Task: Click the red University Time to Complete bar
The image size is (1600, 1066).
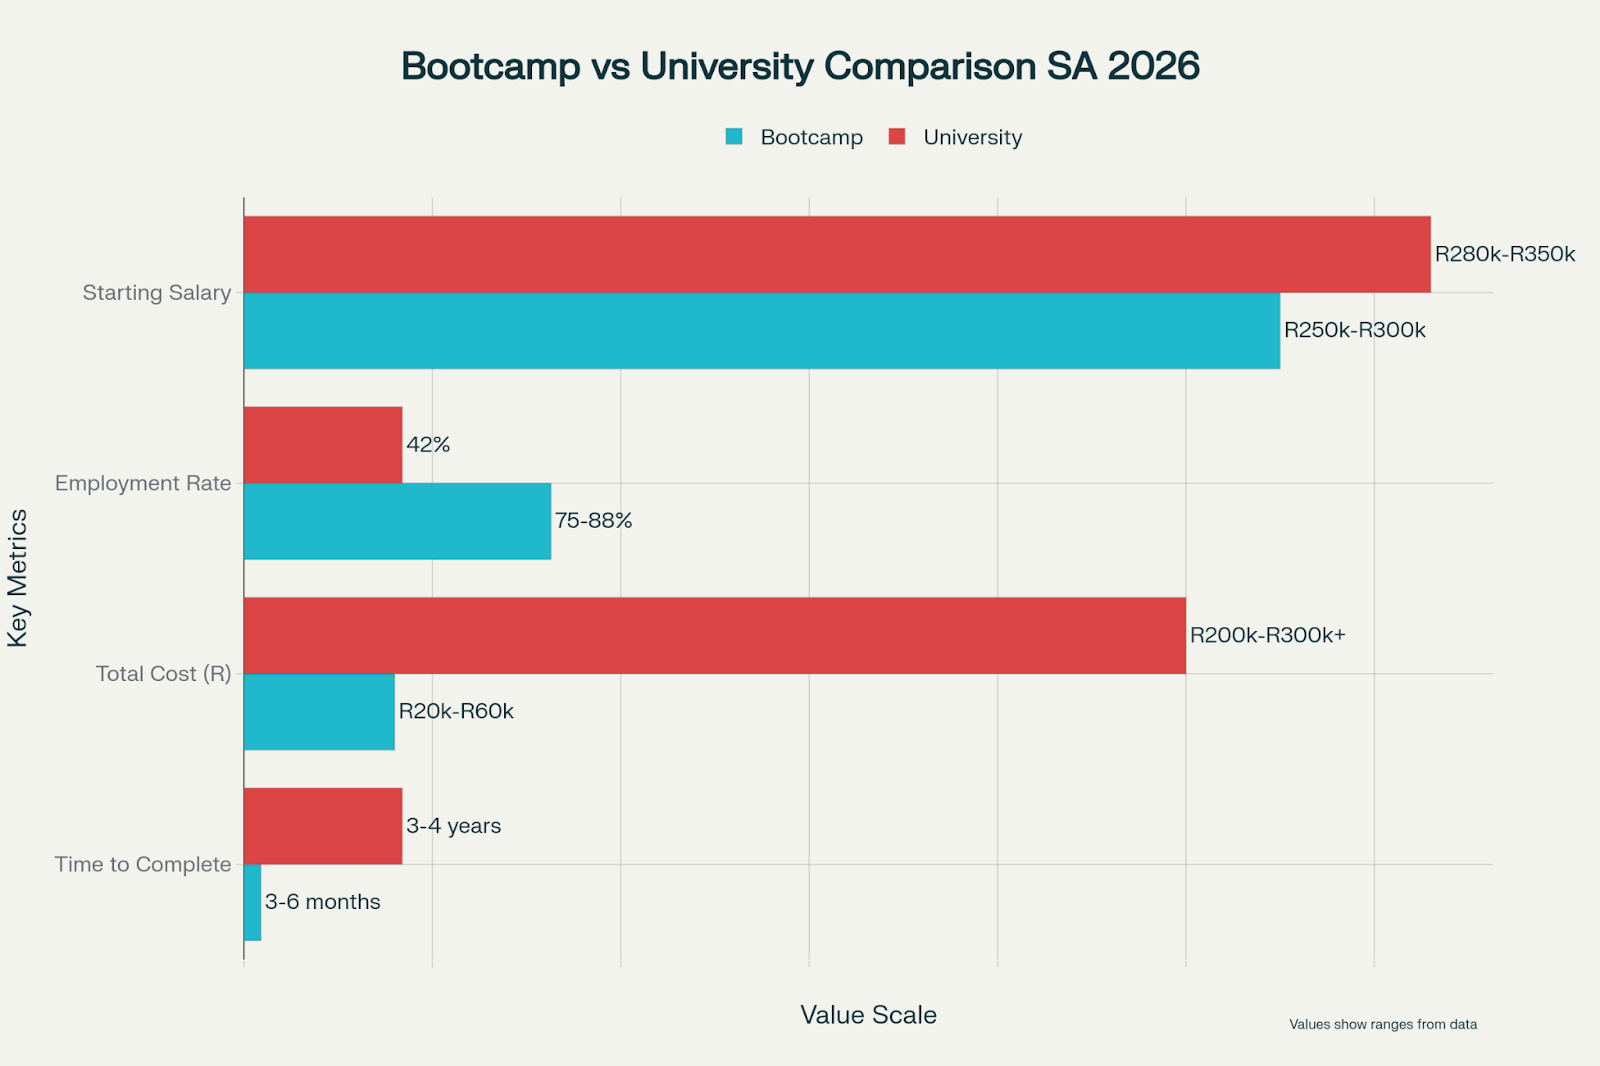Action: 323,826
